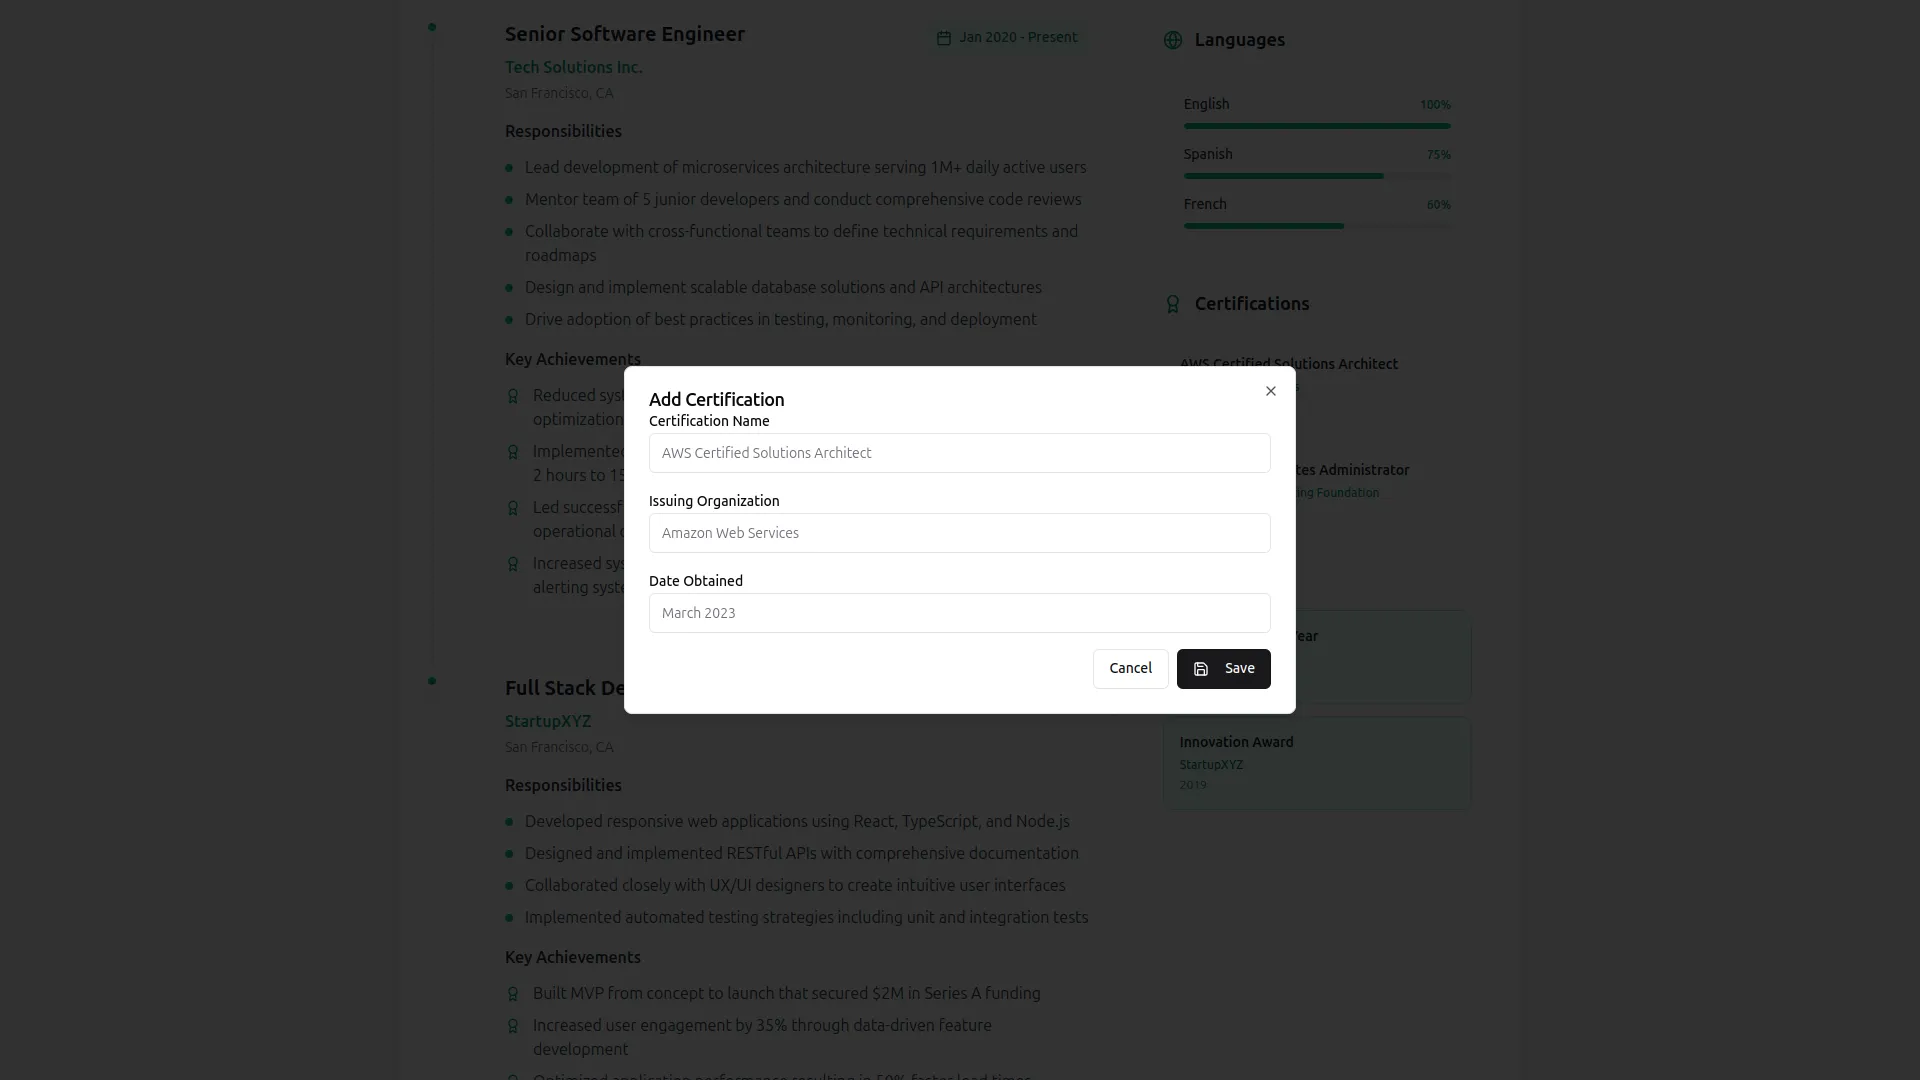Click the disk icon inside the Save button

[1200, 668]
